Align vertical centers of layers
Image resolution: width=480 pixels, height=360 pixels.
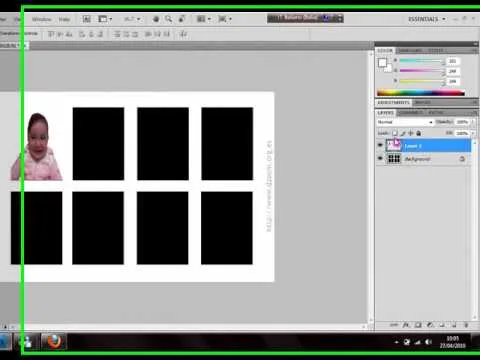coord(60,34)
